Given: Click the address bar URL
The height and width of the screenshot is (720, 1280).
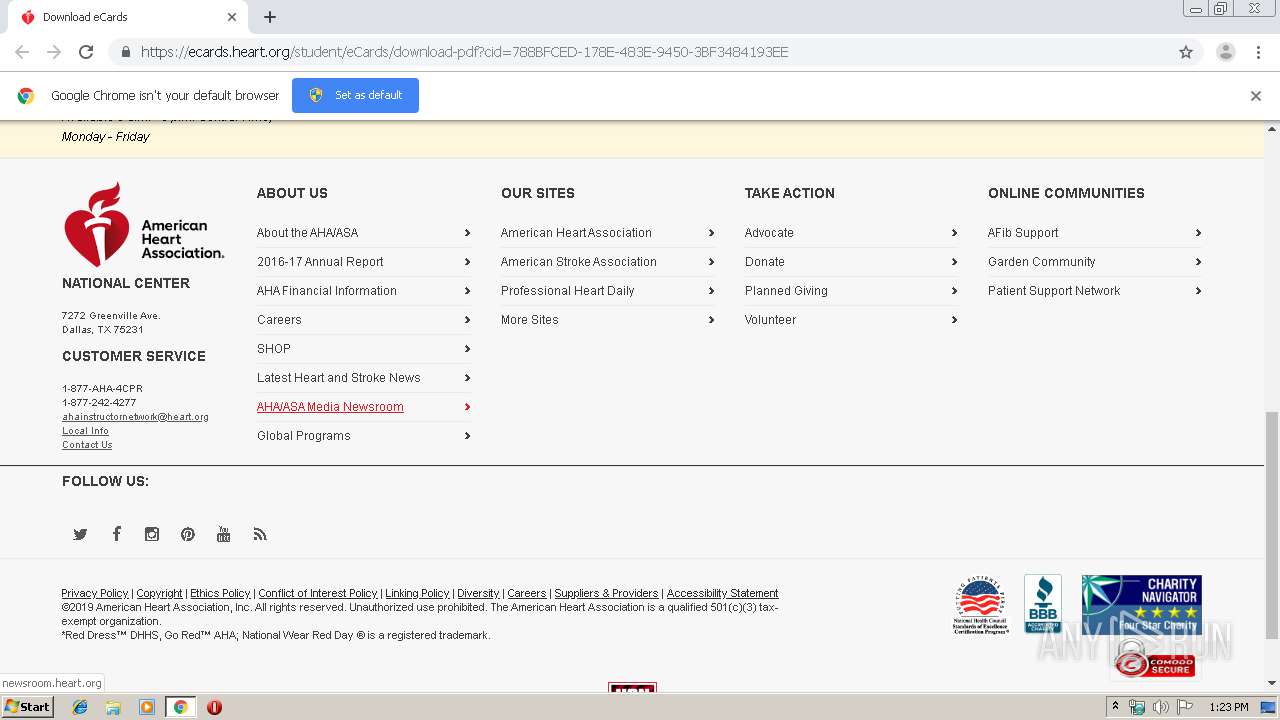Looking at the screenshot, I should pos(464,52).
